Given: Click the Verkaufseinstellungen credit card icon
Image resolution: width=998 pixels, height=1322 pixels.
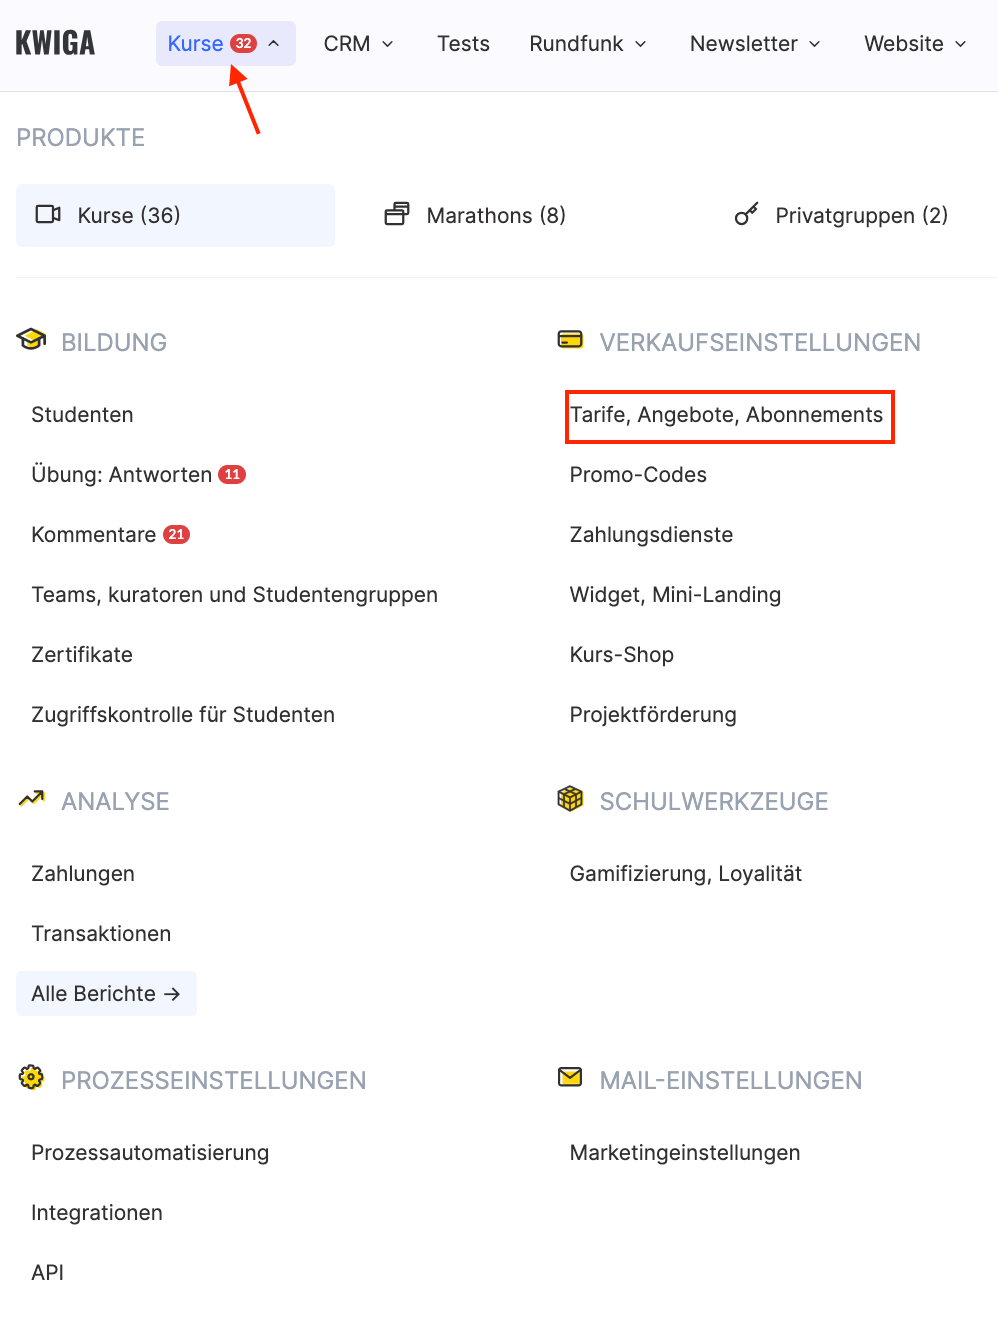Looking at the screenshot, I should [x=570, y=340].
